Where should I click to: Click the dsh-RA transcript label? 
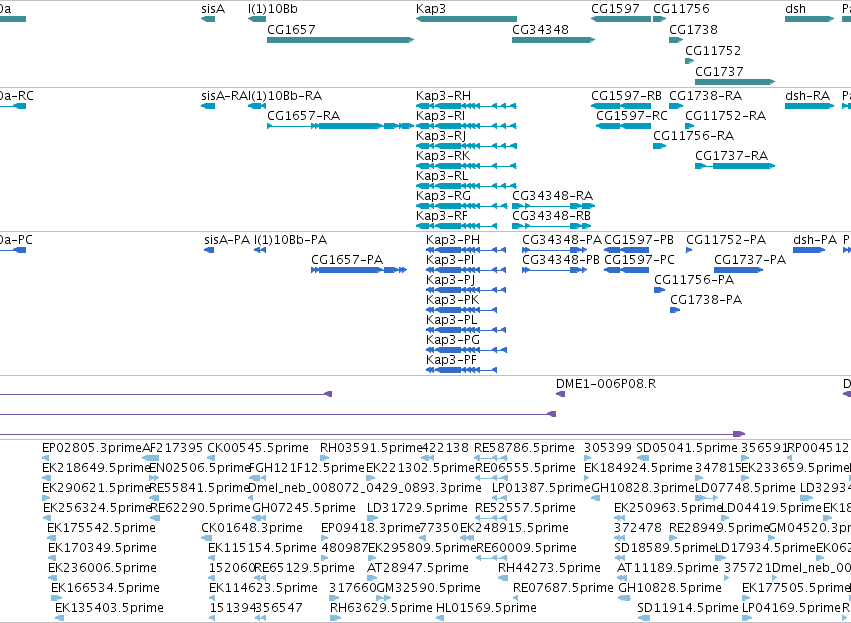(808, 96)
